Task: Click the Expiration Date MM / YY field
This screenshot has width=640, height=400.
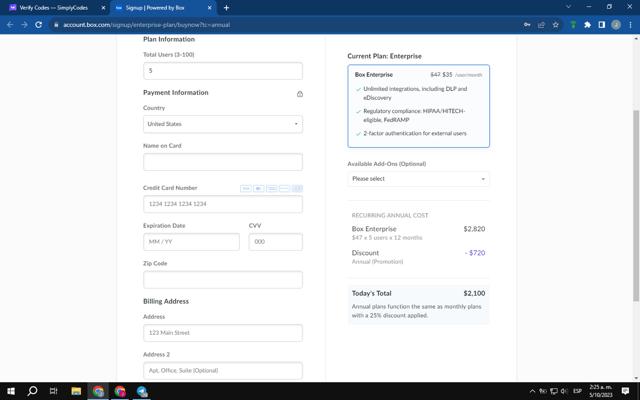Action: [x=191, y=242]
